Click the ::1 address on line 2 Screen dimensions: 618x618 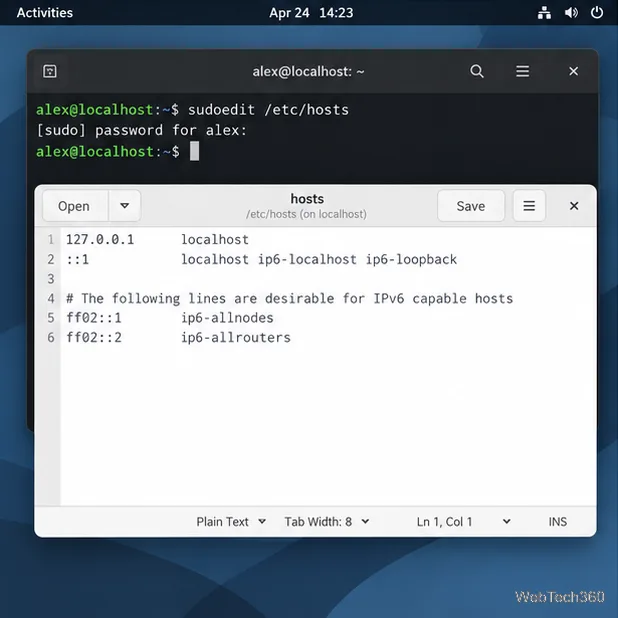tap(77, 259)
